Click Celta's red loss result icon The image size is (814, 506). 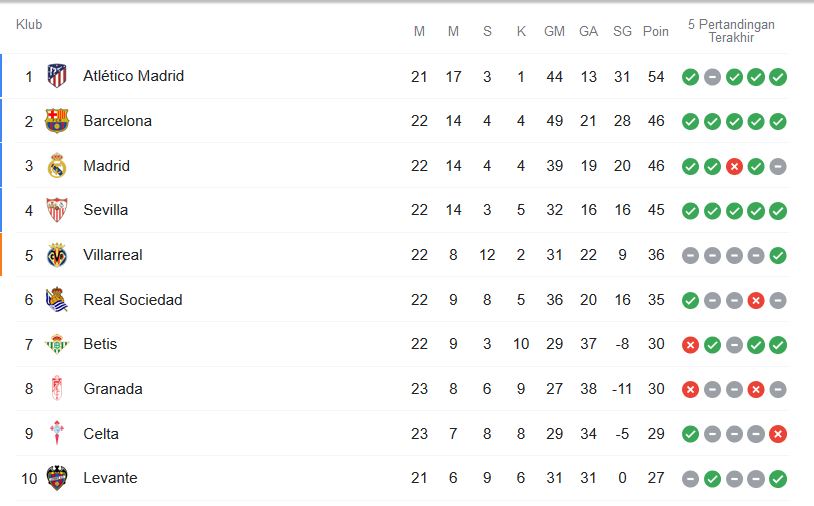[778, 434]
